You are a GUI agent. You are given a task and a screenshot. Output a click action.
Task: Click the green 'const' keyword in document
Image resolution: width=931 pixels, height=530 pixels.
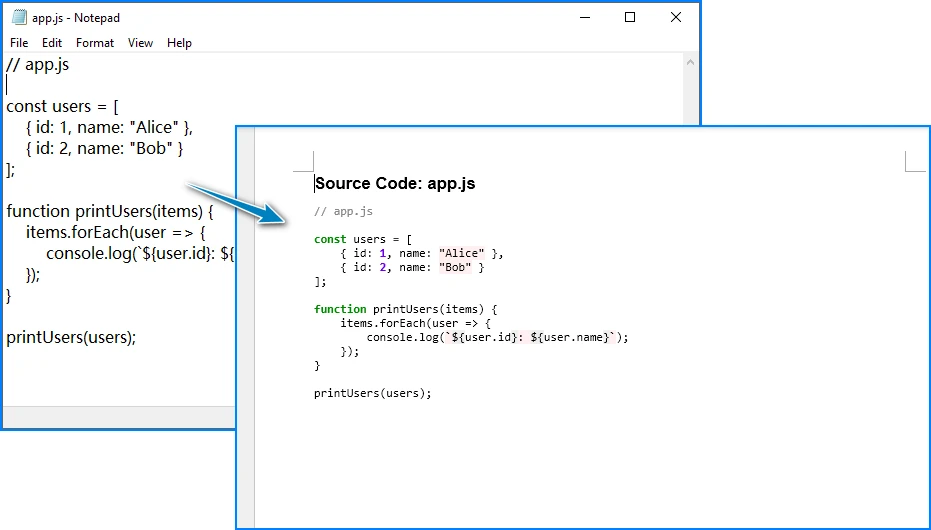point(330,239)
